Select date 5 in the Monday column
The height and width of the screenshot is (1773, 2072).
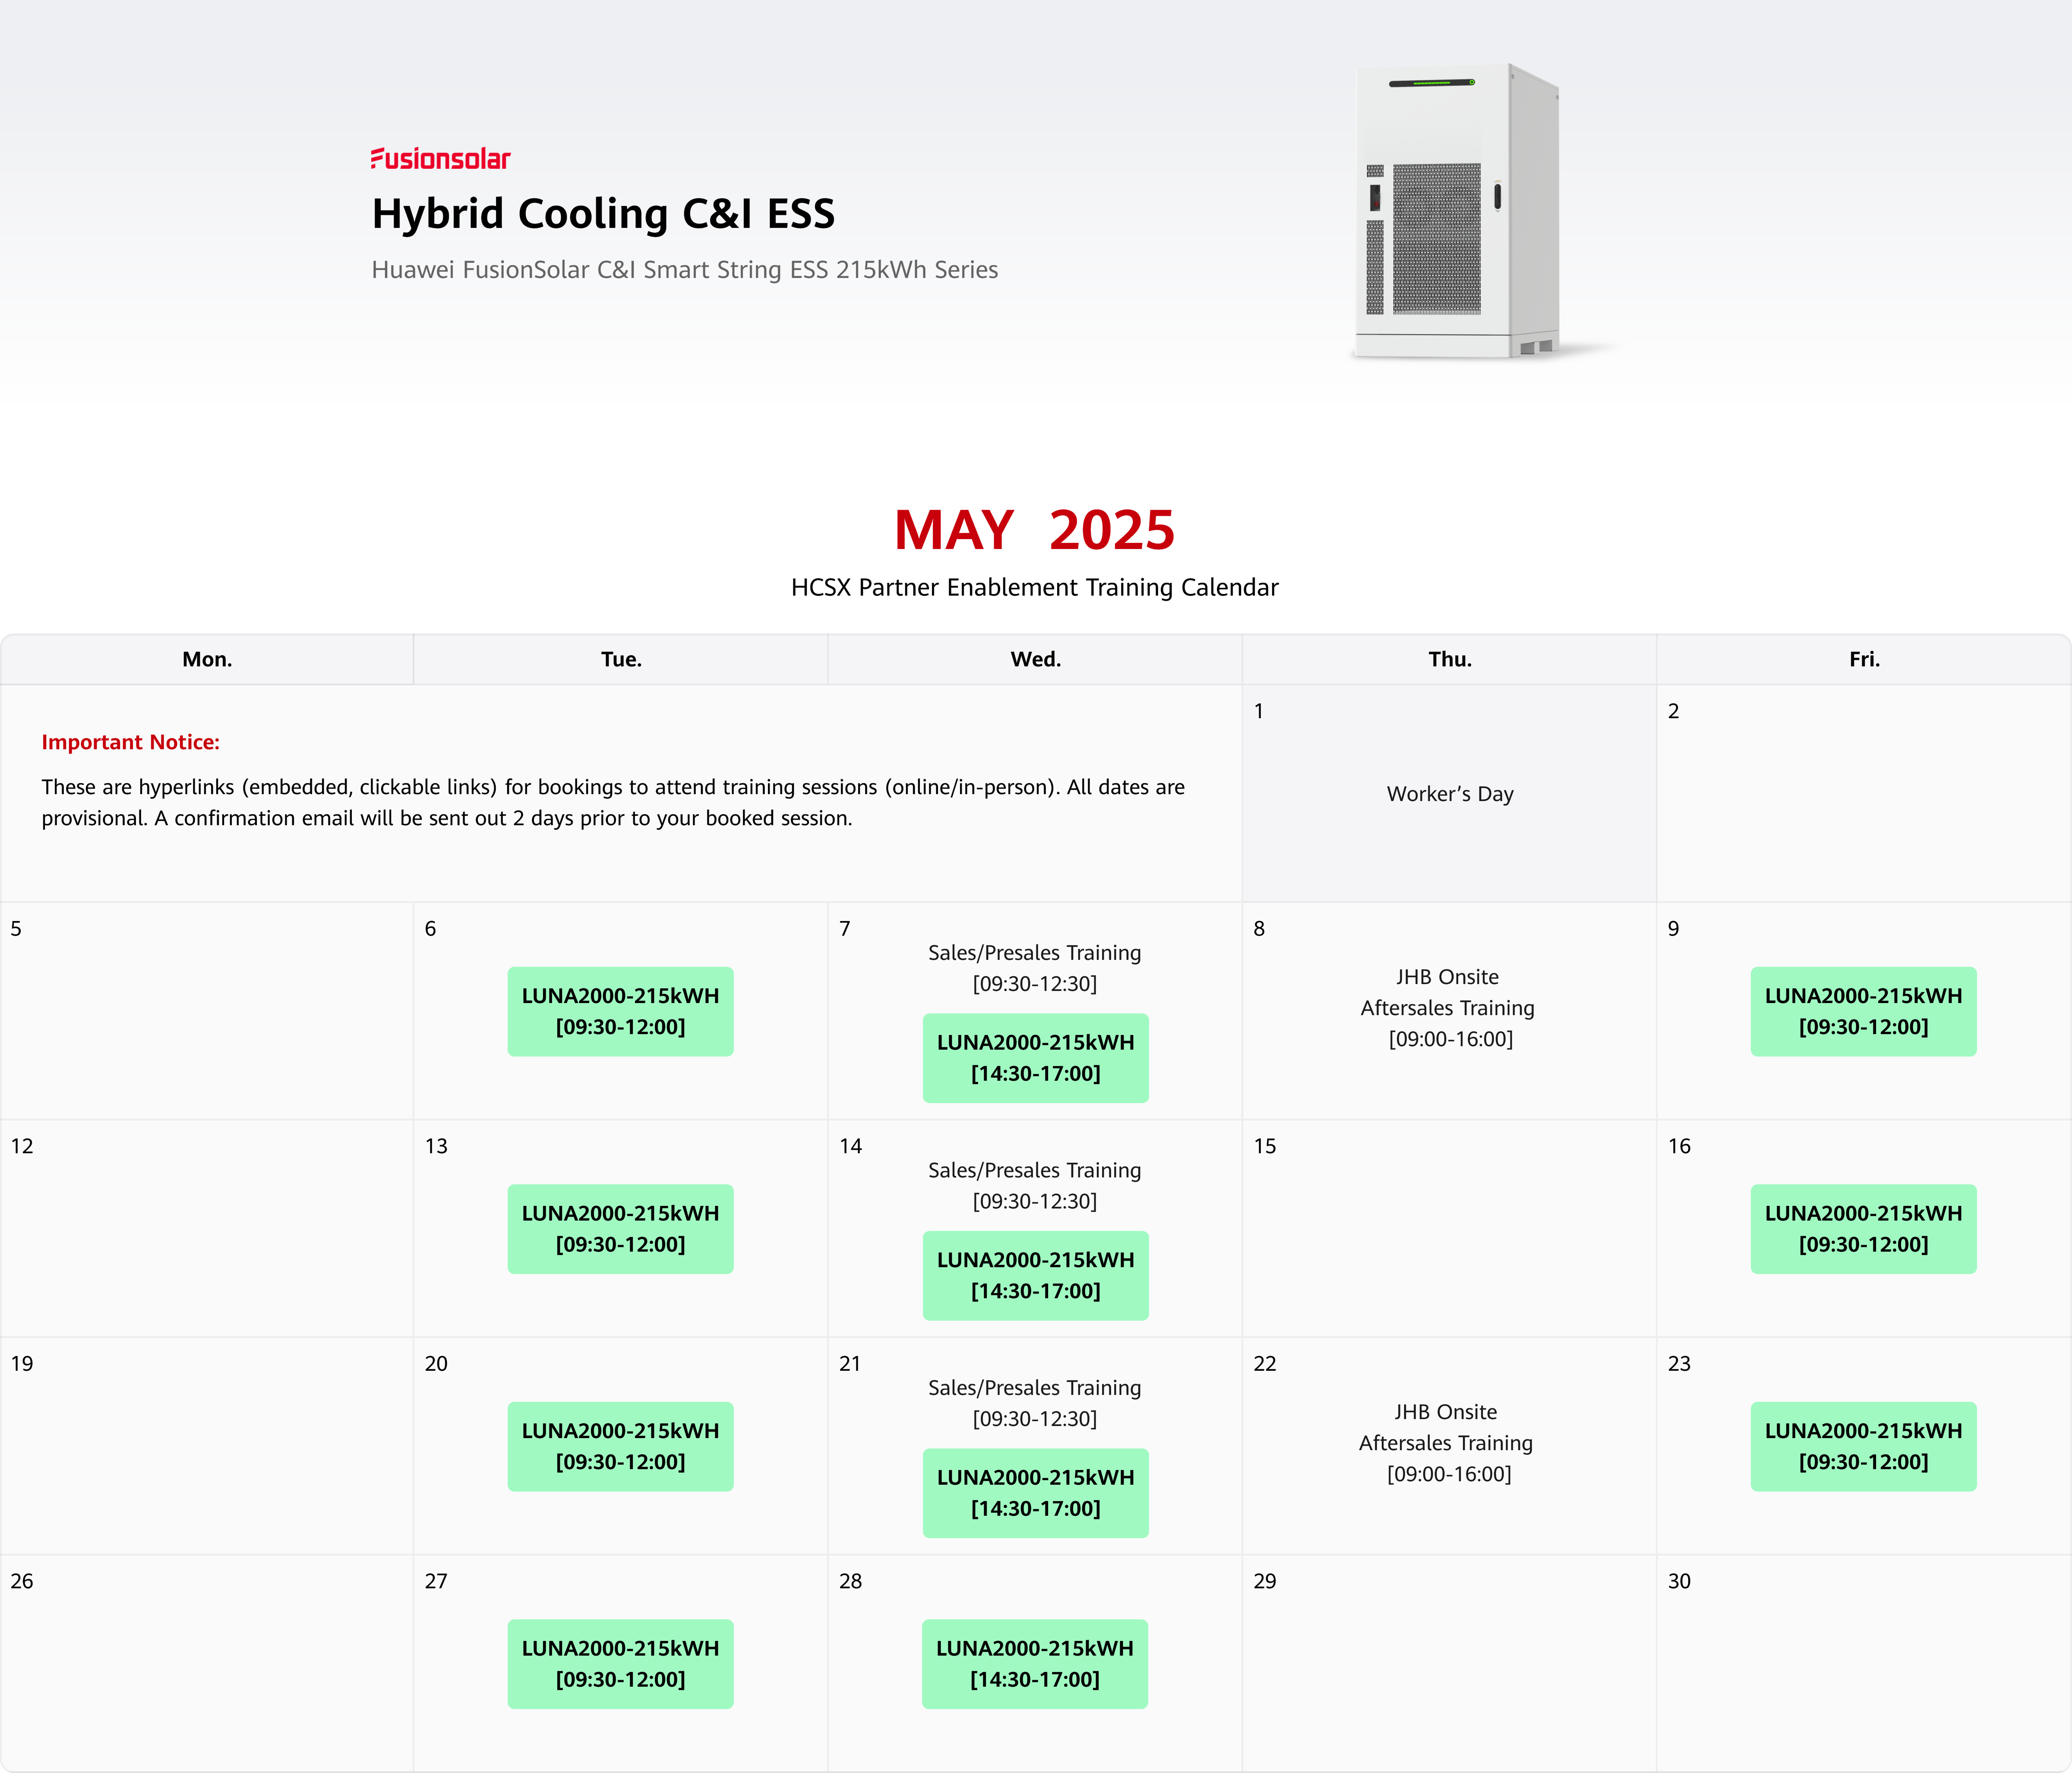(16, 929)
